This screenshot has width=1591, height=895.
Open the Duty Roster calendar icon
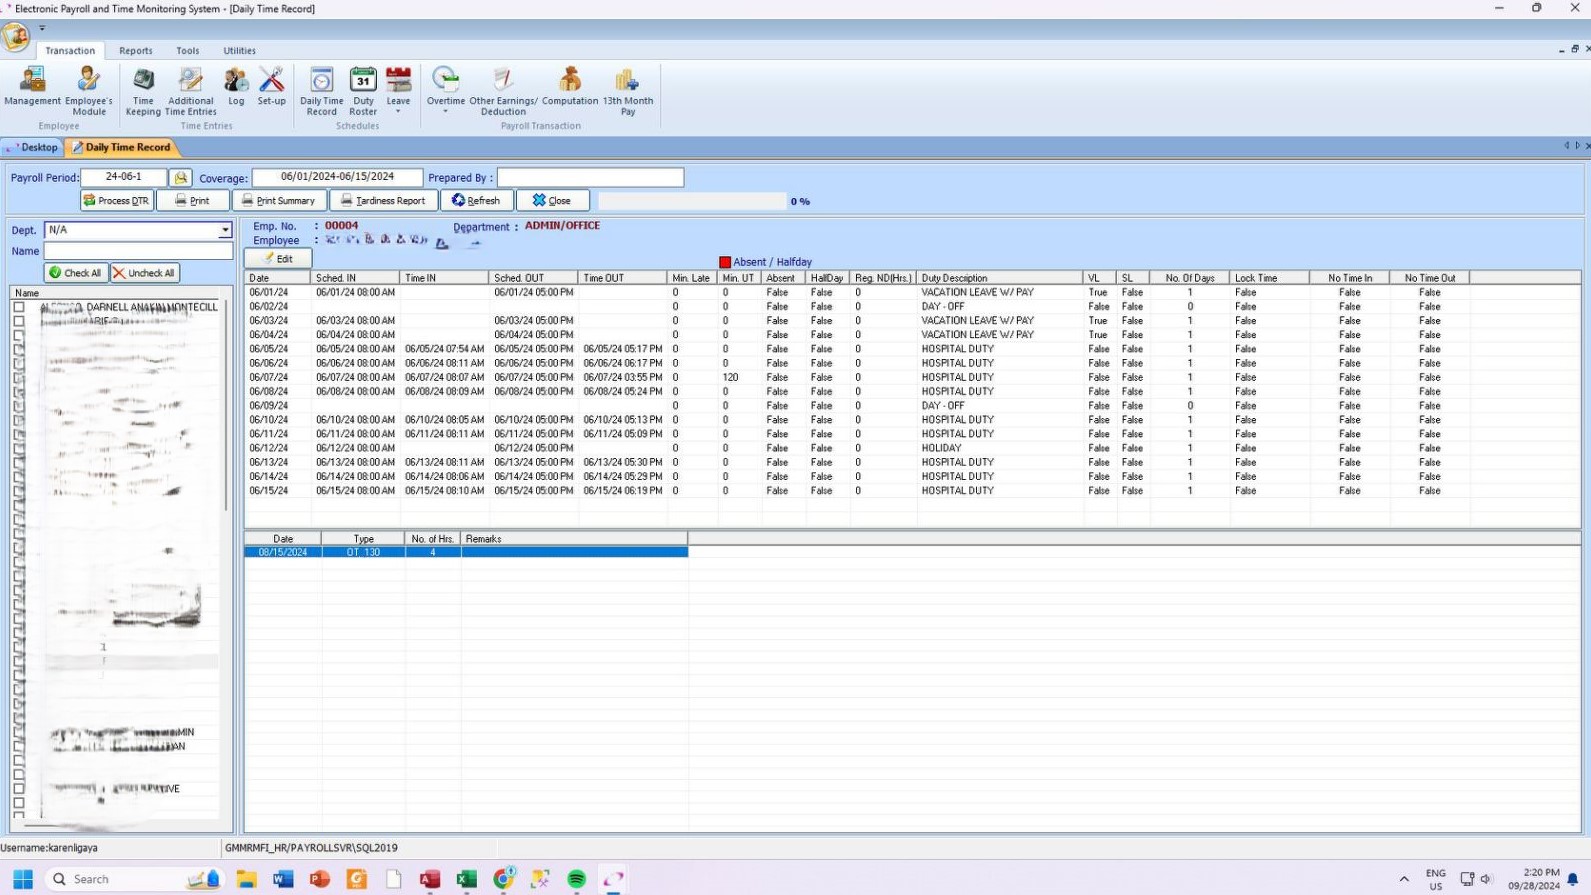click(363, 91)
